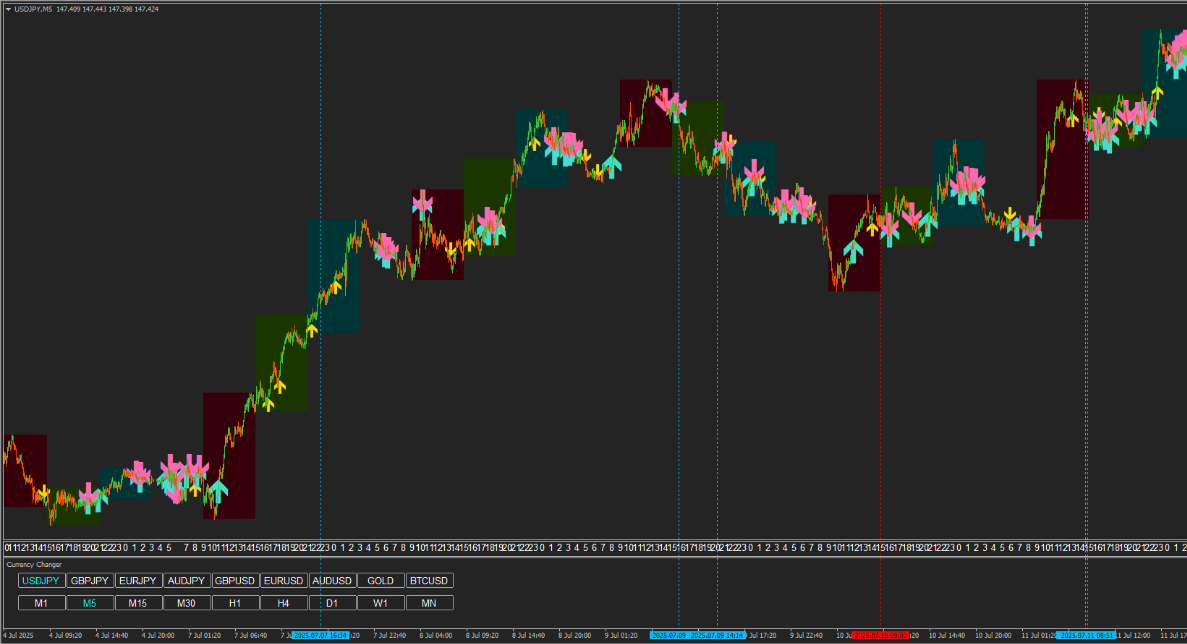Click the 8 Jul 04:00 axis label
The height and width of the screenshot is (644, 1187).
click(435, 636)
